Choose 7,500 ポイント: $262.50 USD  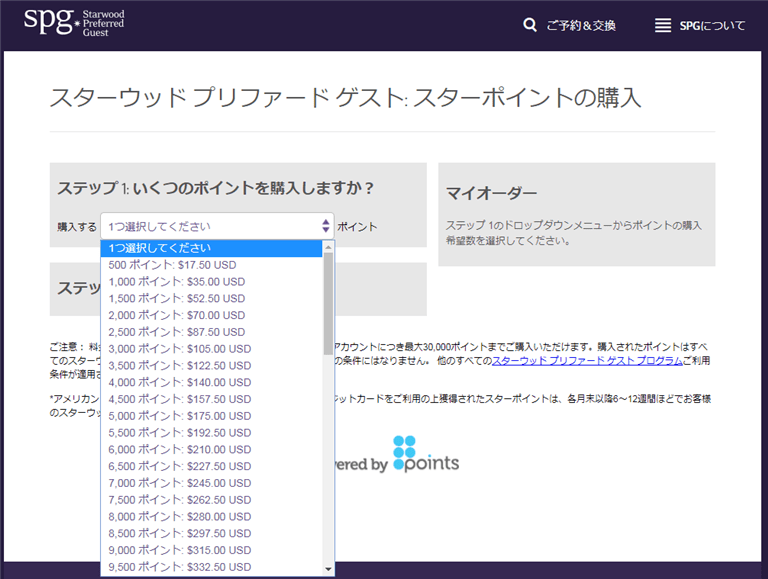point(211,500)
